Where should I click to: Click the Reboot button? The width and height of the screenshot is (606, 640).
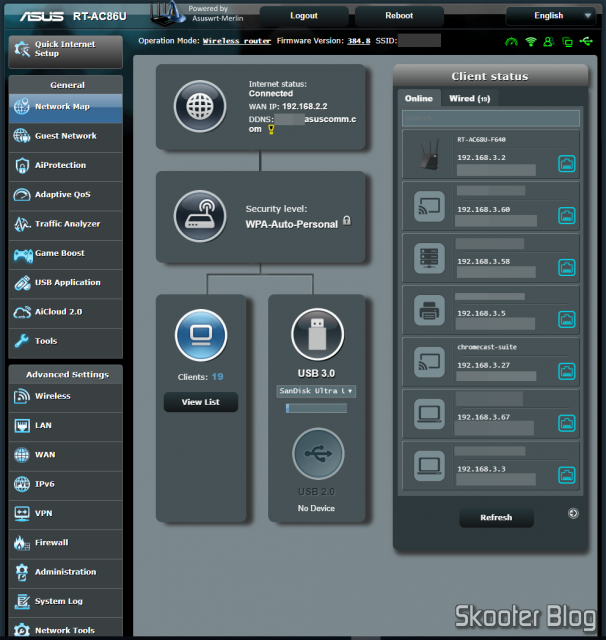pos(399,16)
